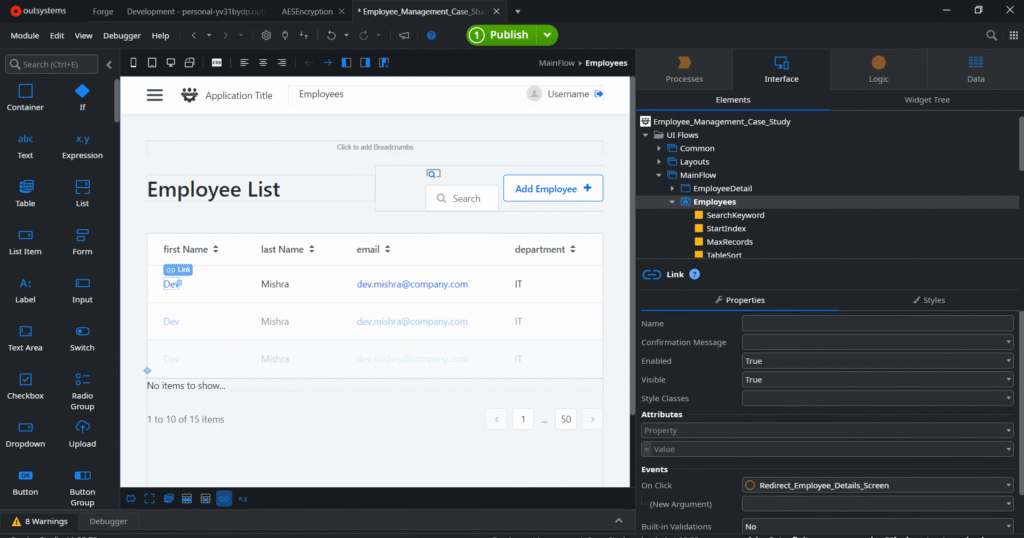Switch to the Styles tab

929,300
